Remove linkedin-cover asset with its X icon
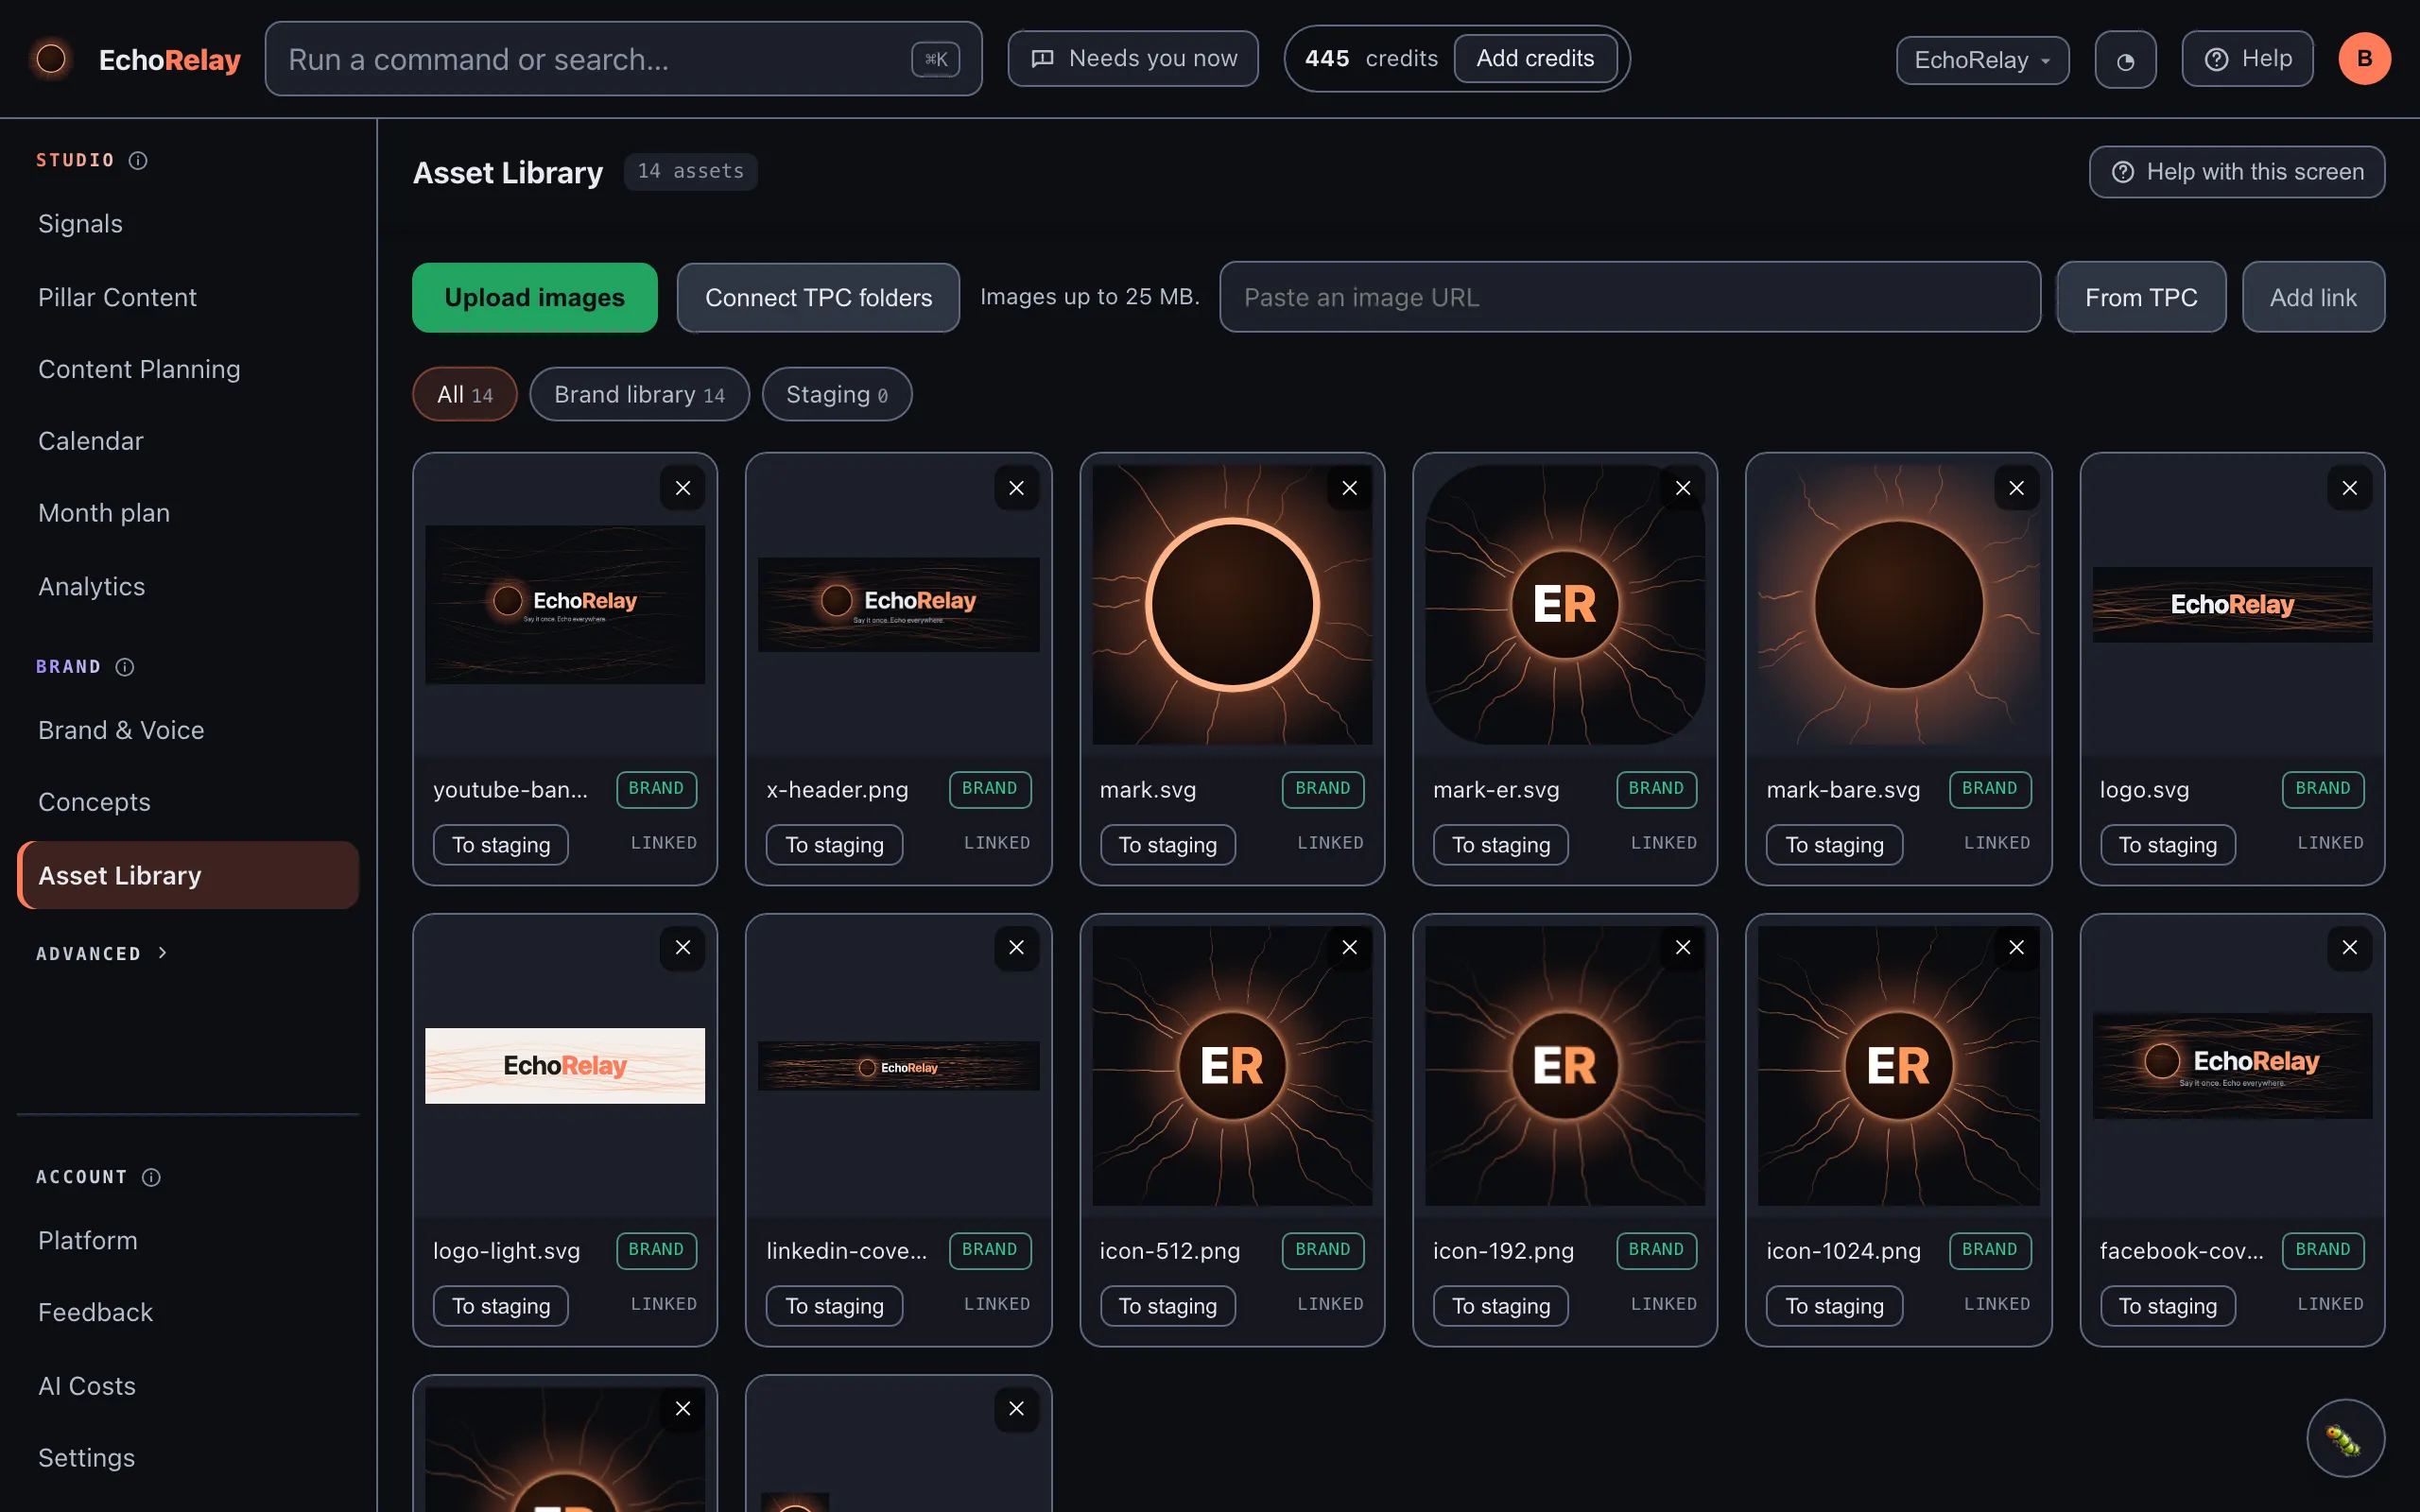The image size is (2420, 1512). pos(1016,947)
